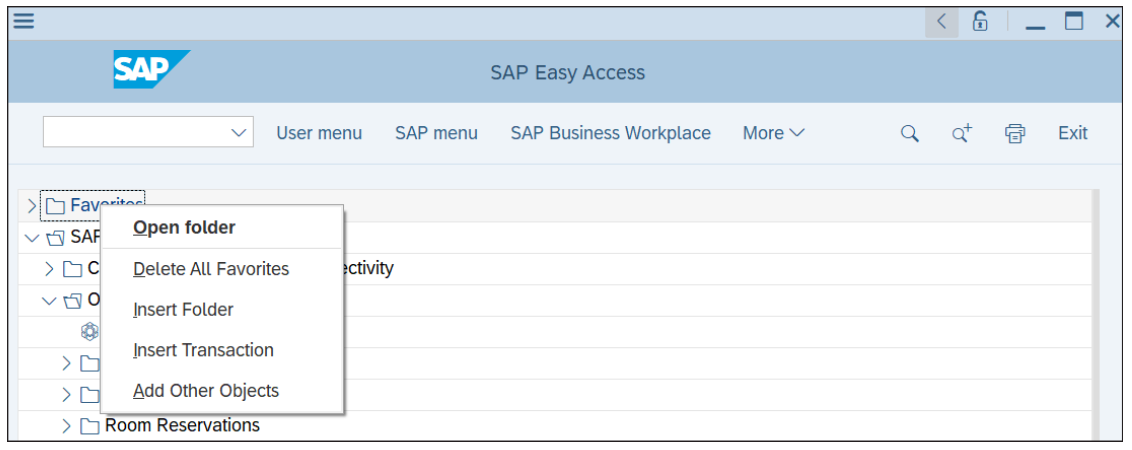This screenshot has width=1132, height=450.
Task: Expand the Room Reservations node
Action: coord(66,426)
